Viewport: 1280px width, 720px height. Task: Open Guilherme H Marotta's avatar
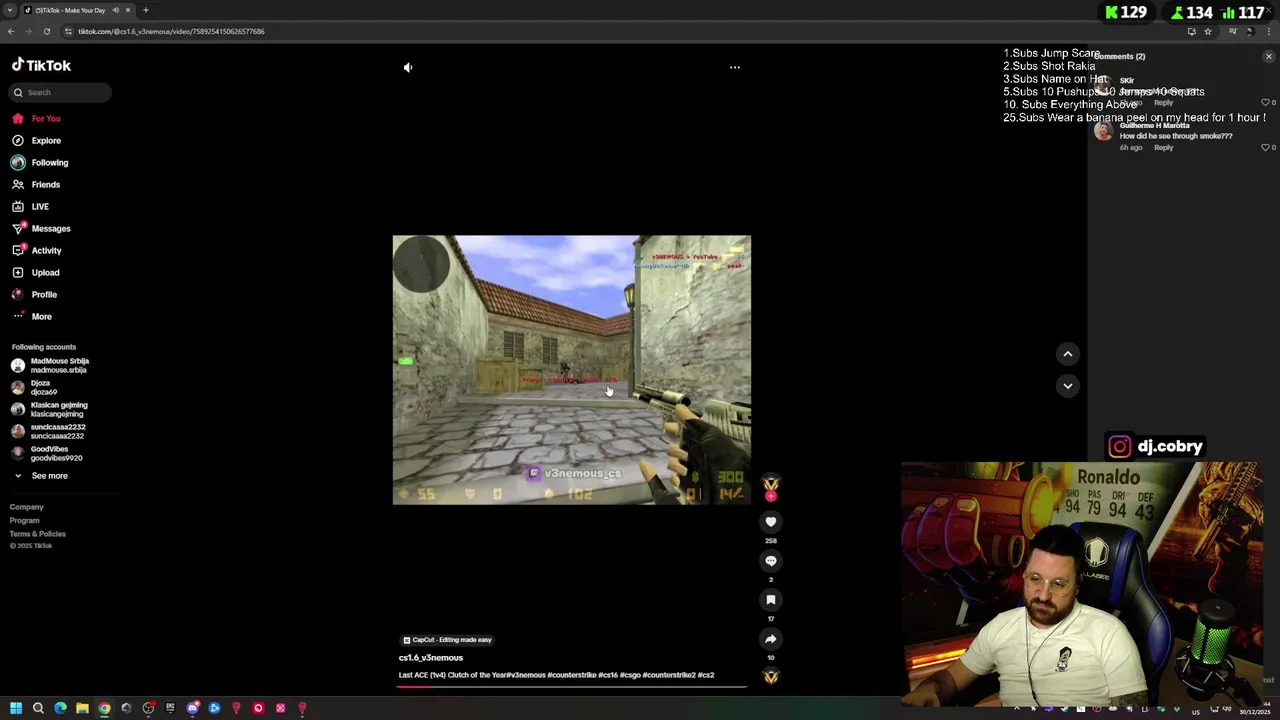tap(1103, 131)
